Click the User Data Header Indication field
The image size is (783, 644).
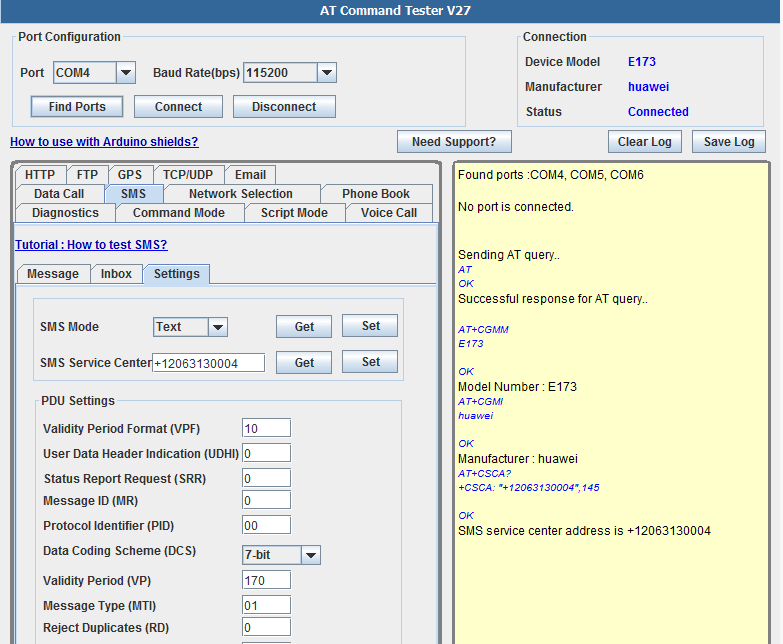pos(267,453)
